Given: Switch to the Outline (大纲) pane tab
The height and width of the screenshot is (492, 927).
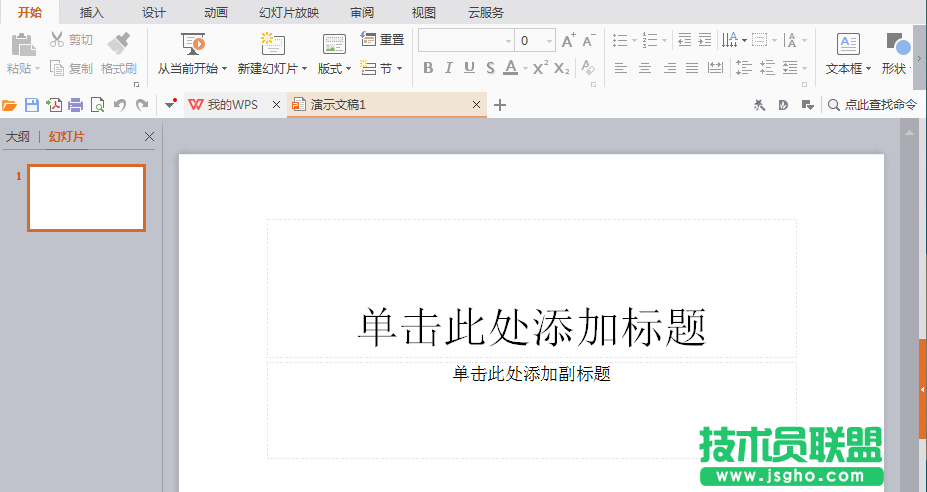Looking at the screenshot, I should tap(18, 137).
